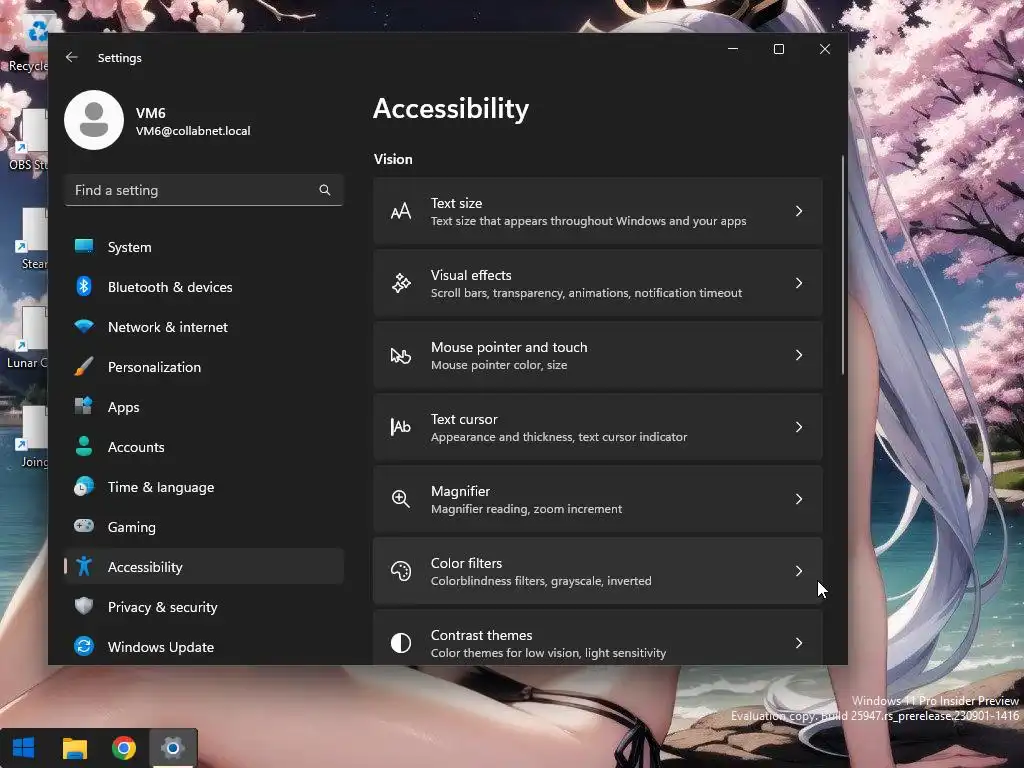The image size is (1024, 768).
Task: Click the VM6 user profile avatar
Action: pos(94,120)
